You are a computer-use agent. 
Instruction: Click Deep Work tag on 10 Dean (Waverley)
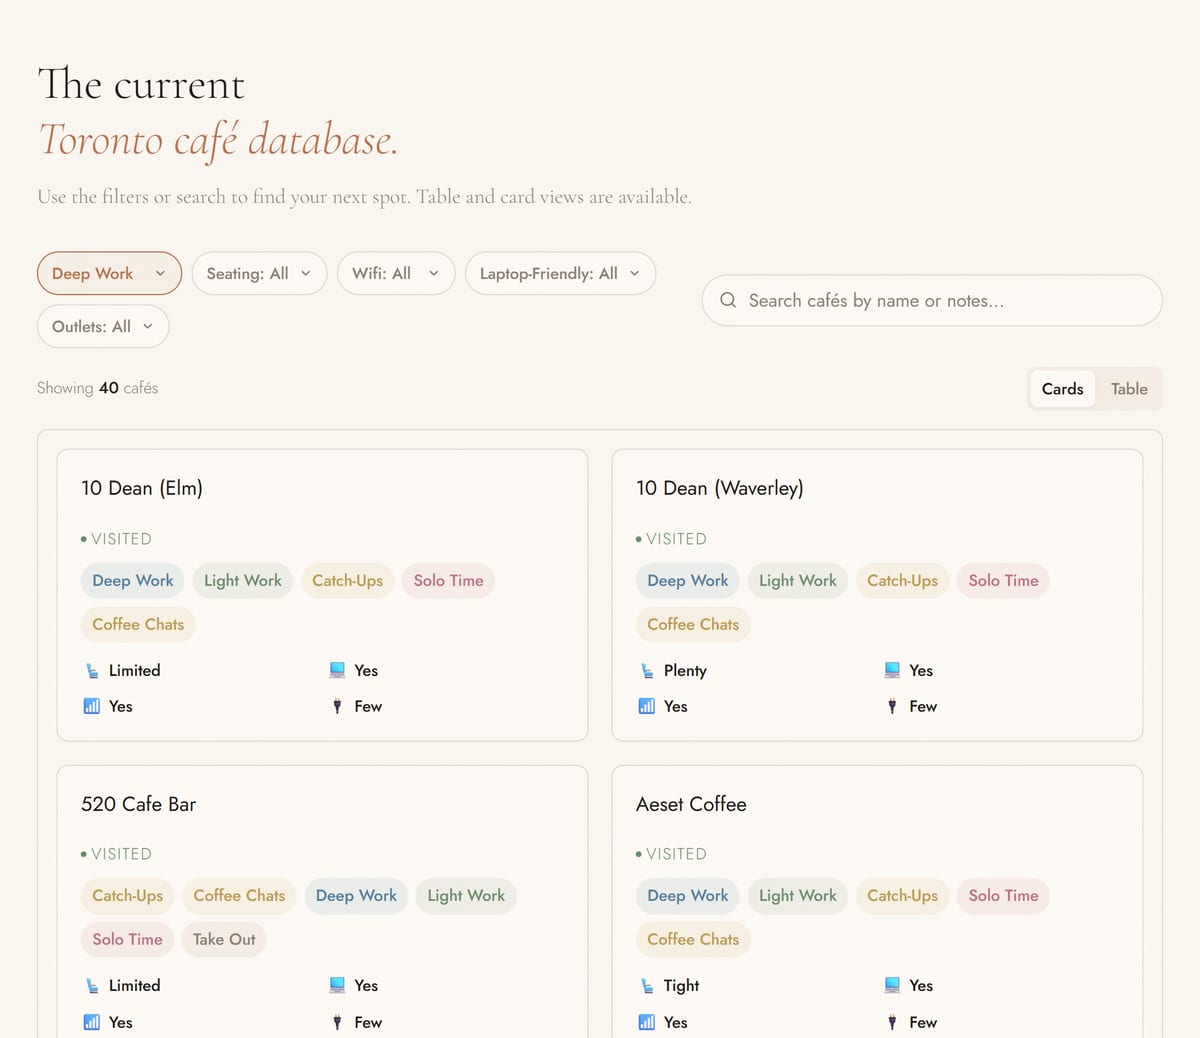tap(688, 580)
